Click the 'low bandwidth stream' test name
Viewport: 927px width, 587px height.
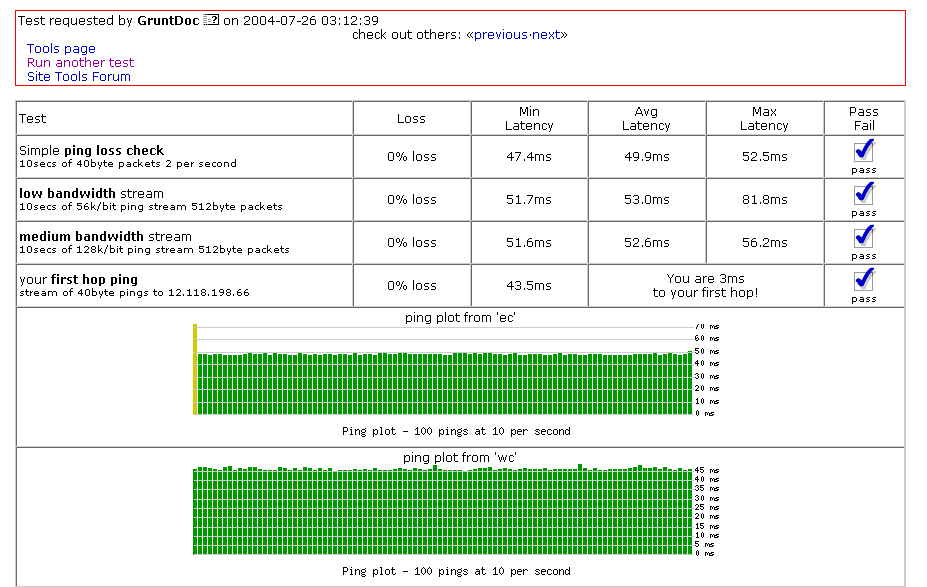pos(92,194)
